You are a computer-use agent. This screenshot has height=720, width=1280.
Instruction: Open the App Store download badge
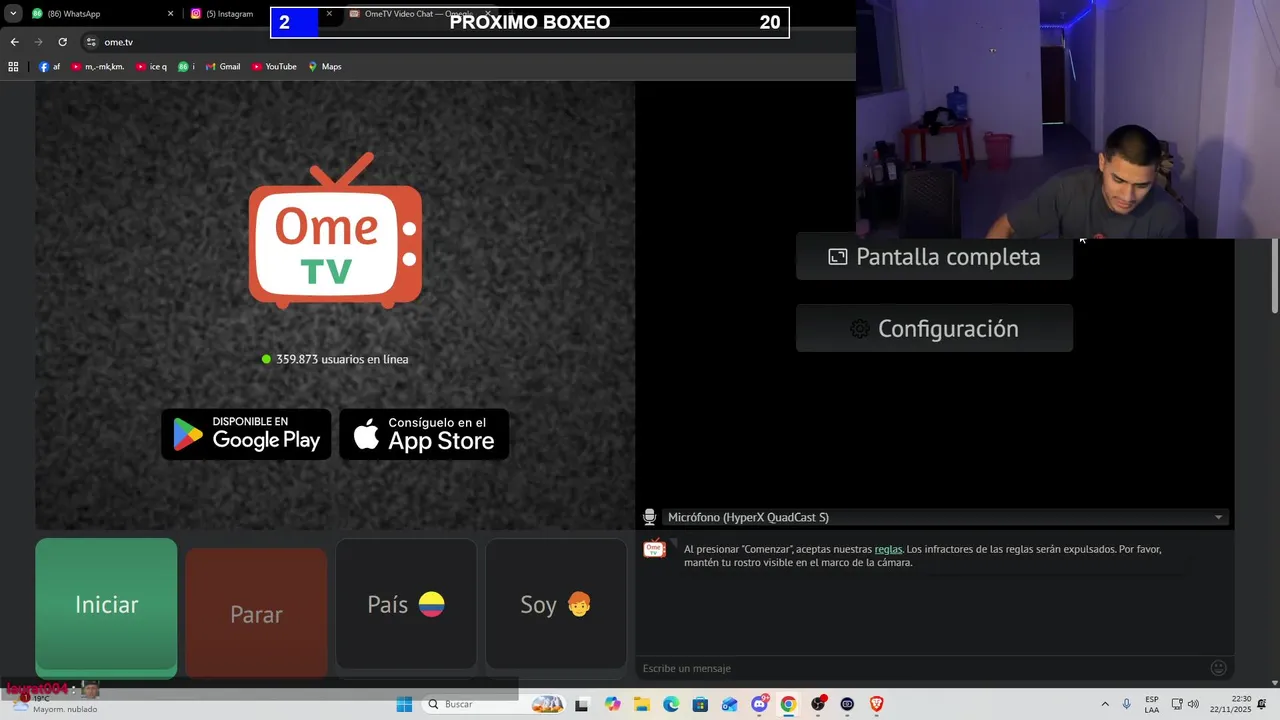click(x=424, y=434)
